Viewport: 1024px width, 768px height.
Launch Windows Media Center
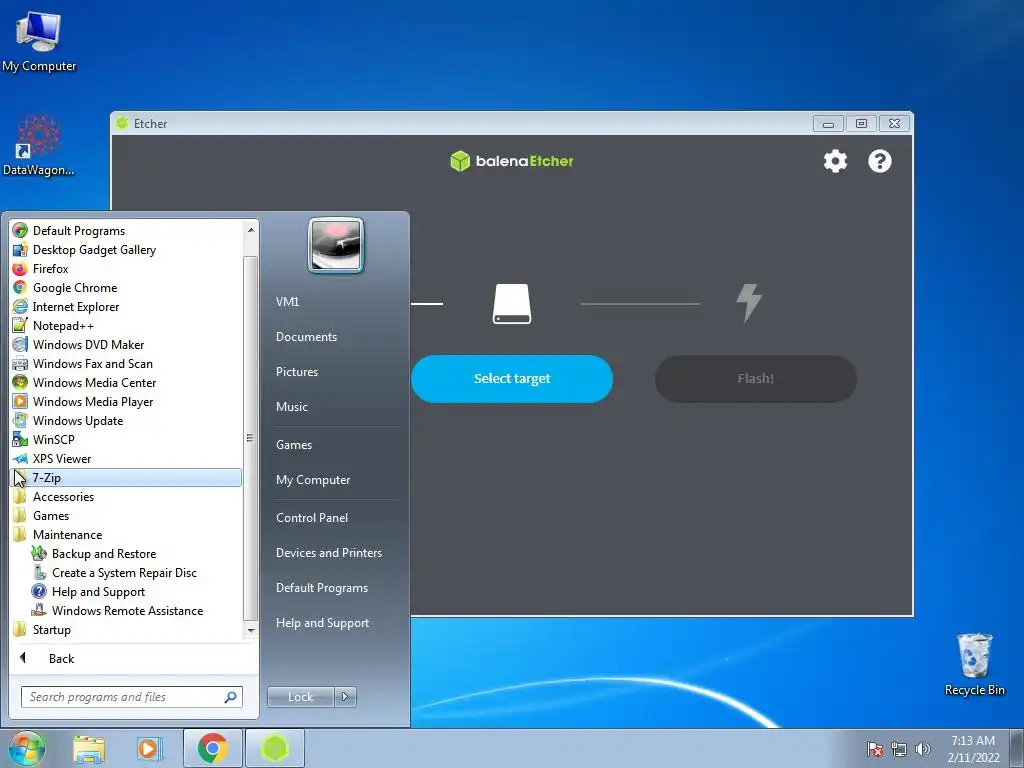coord(127,382)
